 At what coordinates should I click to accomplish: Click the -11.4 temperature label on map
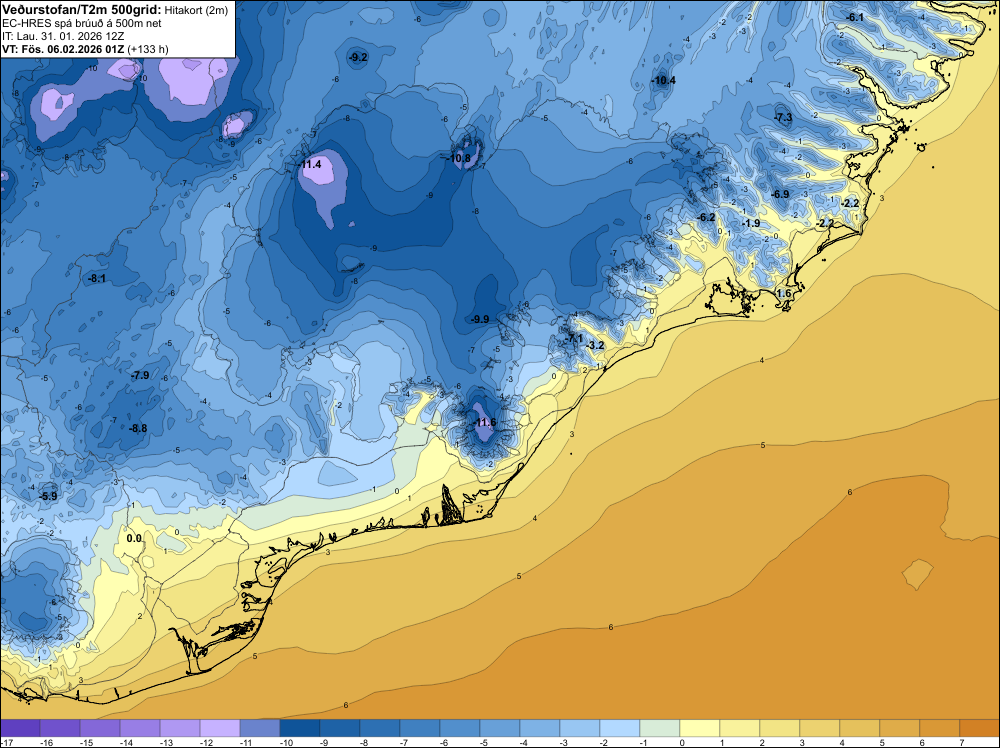[311, 165]
